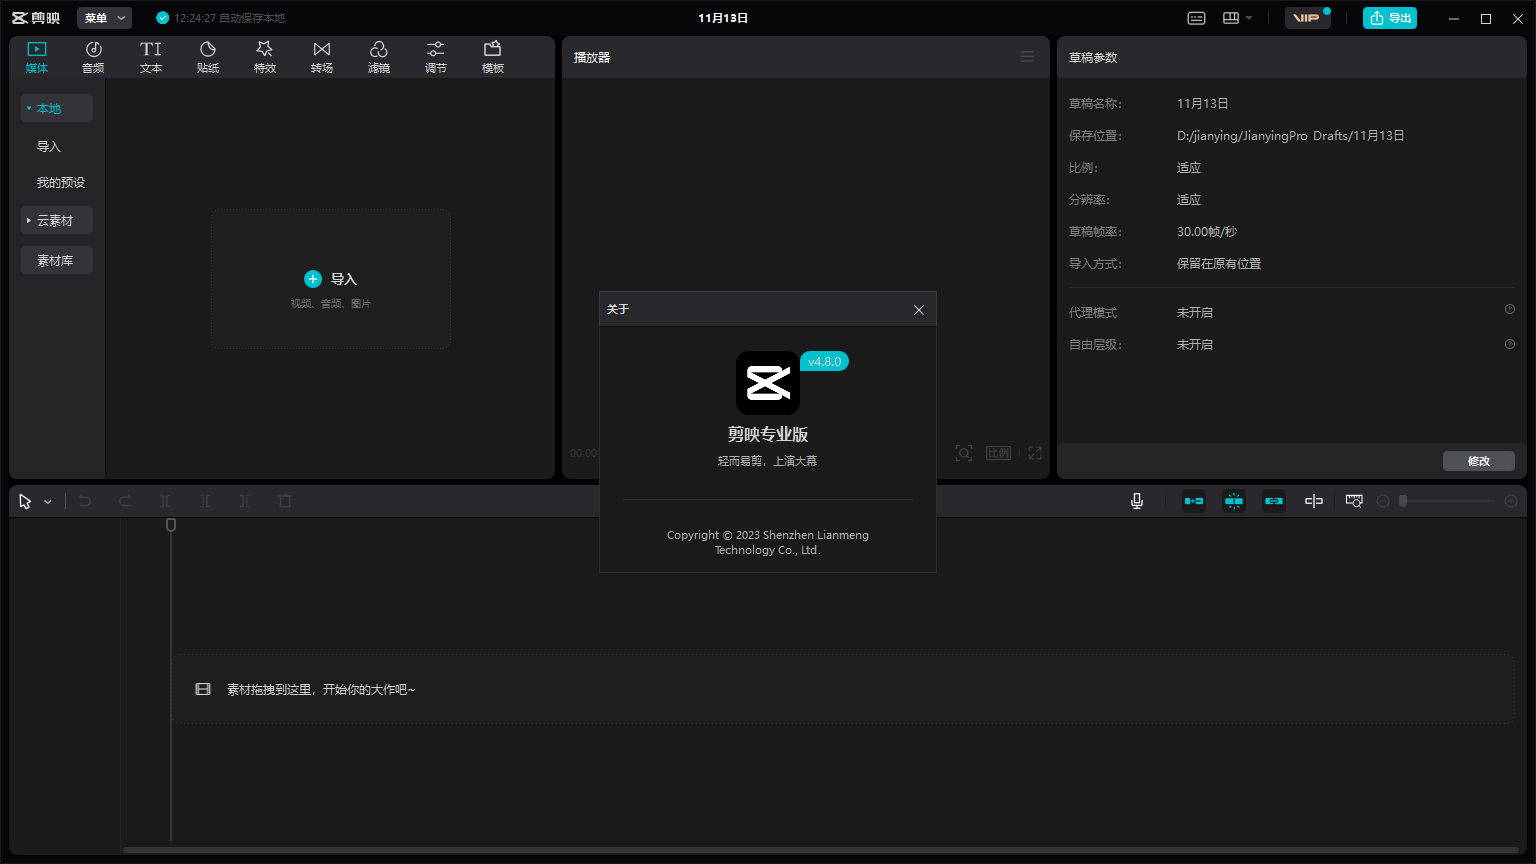Open the keyboard shortcuts icon
The height and width of the screenshot is (864, 1536).
point(1196,18)
